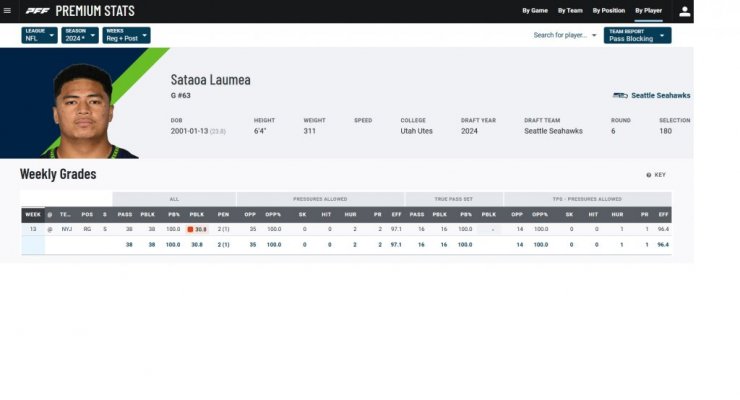Open the Weeks Reg + Post dropdown
The height and width of the screenshot is (400, 740).
(x=126, y=35)
